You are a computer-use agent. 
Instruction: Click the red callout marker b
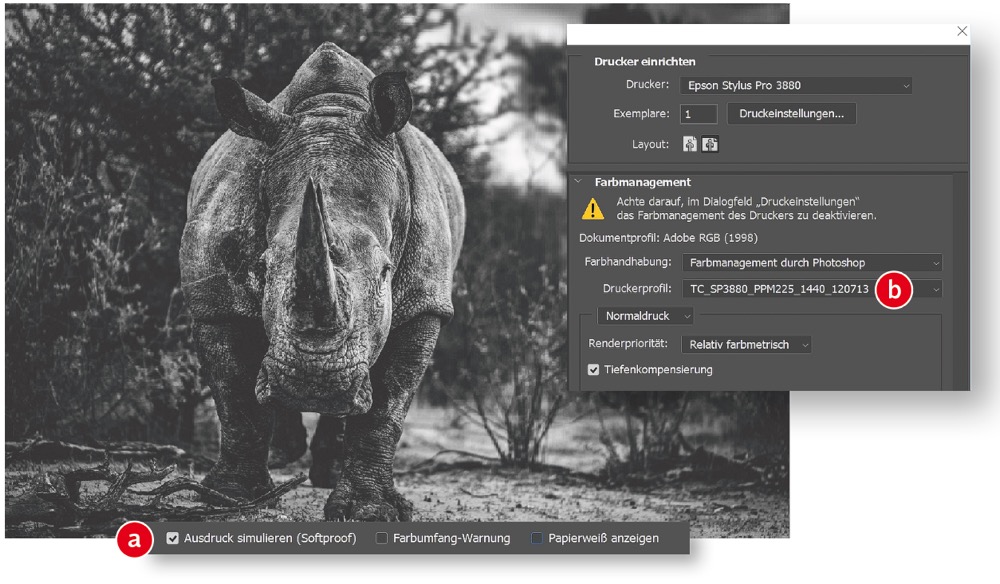point(894,290)
